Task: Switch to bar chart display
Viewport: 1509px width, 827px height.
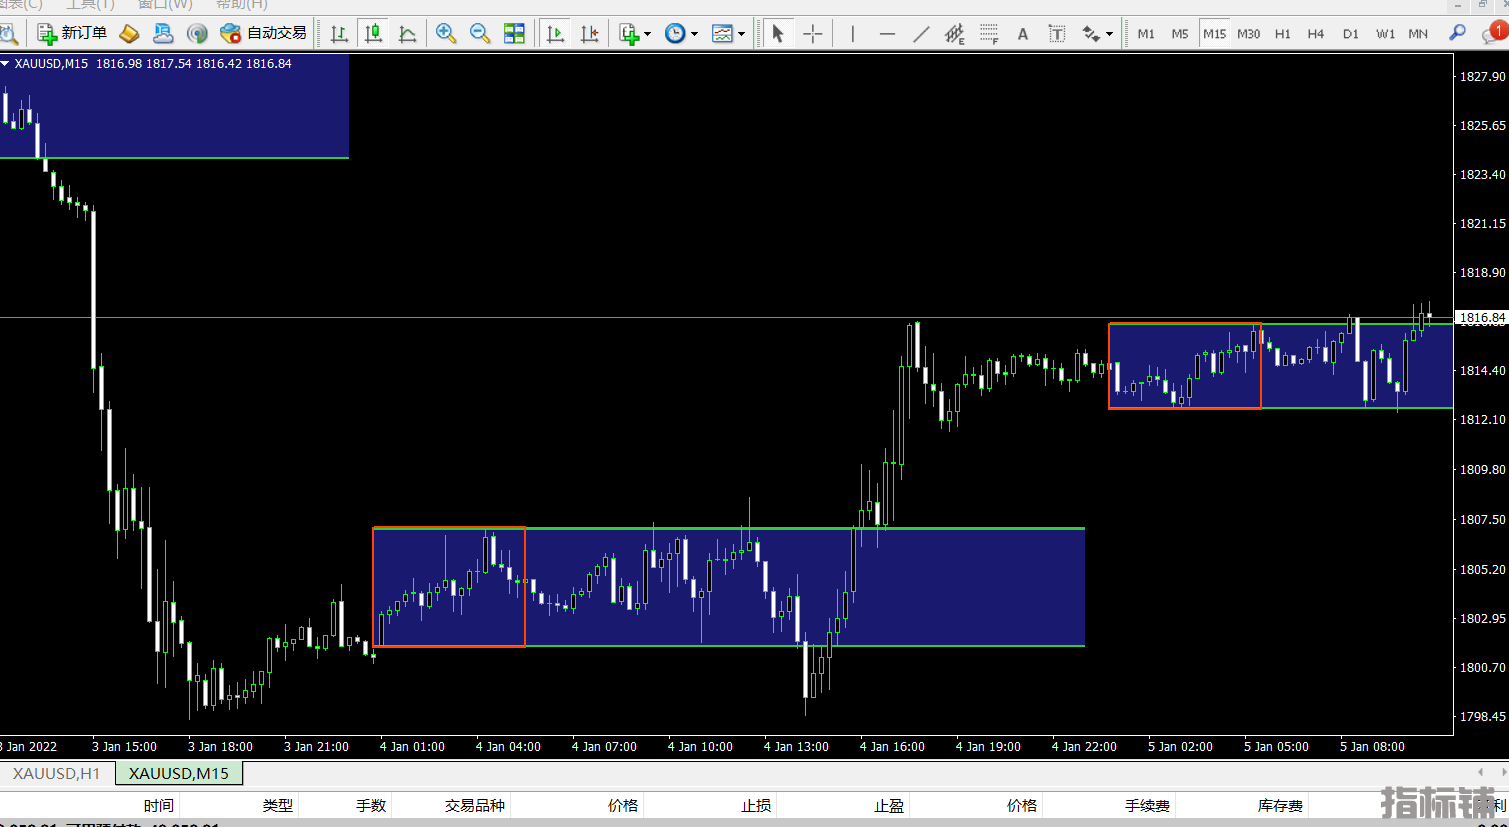Action: (339, 33)
